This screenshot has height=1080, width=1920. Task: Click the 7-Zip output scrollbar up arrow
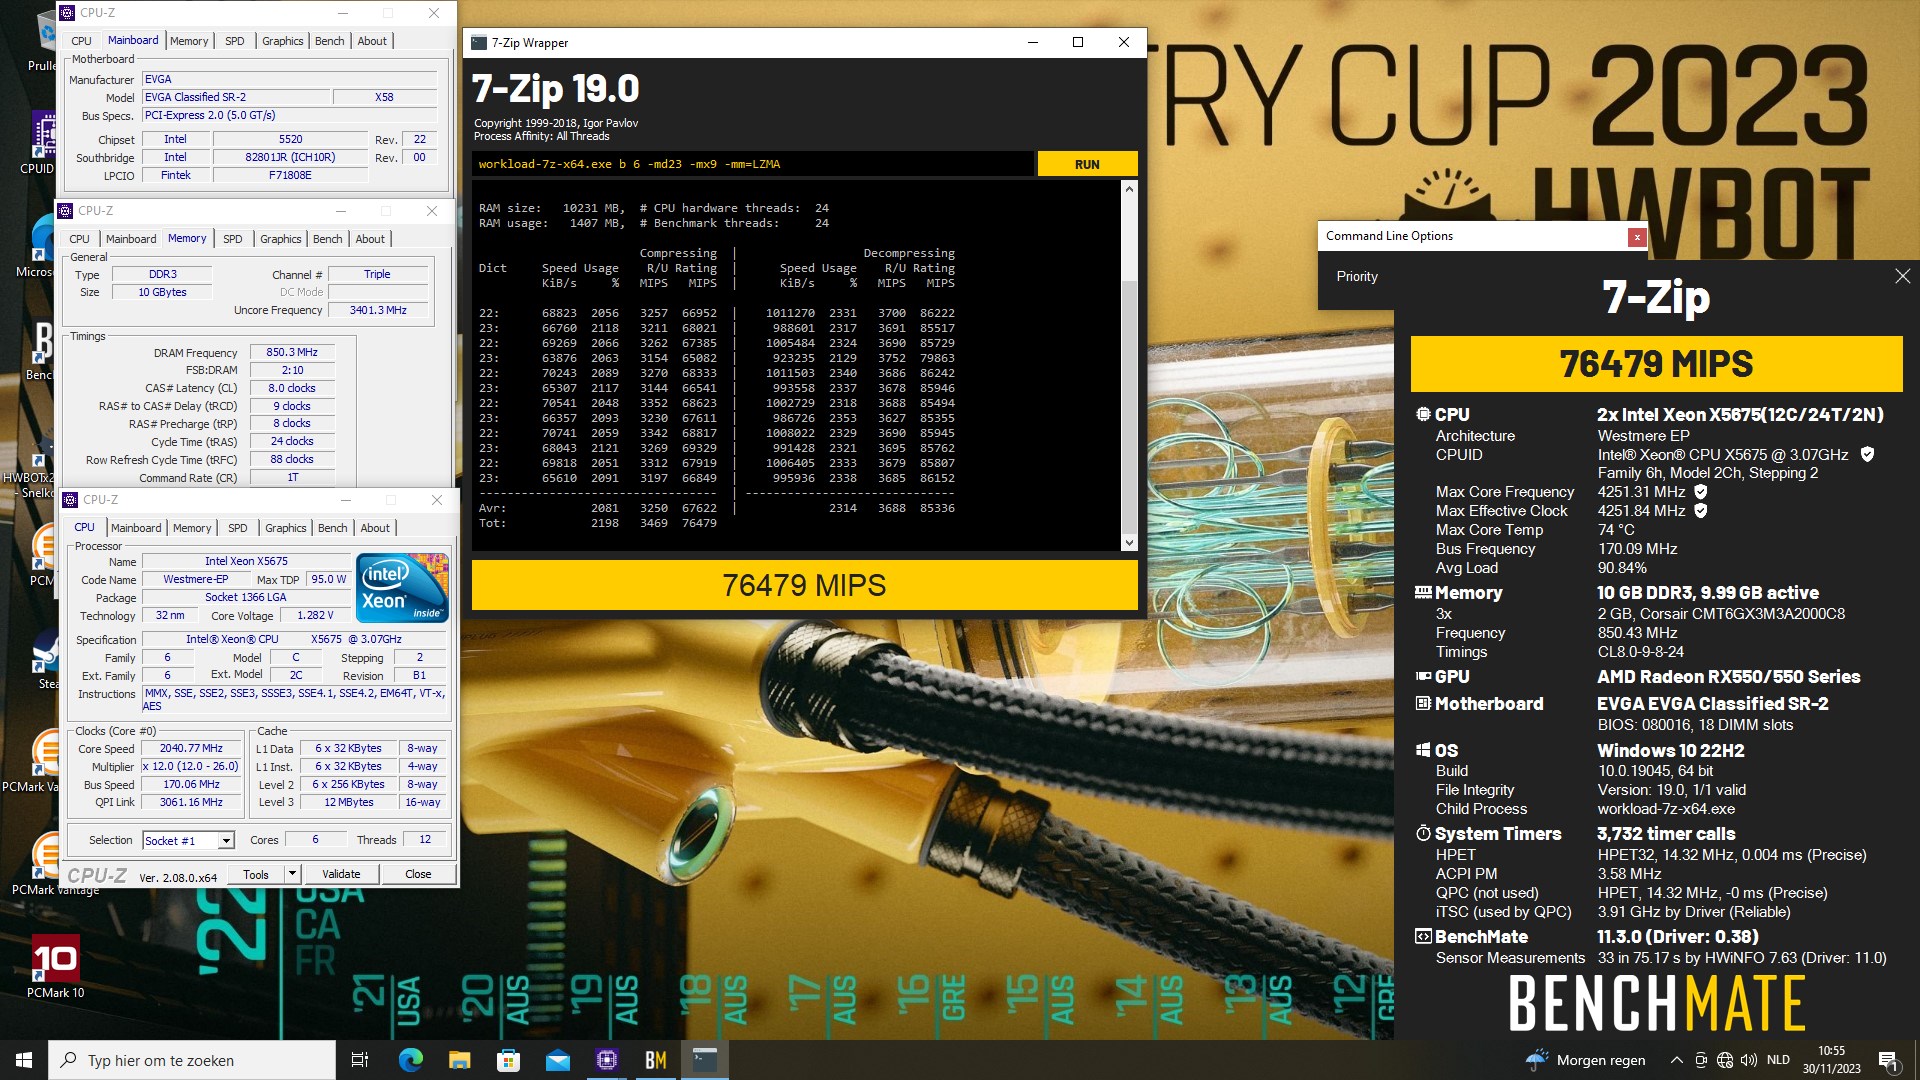click(1129, 189)
